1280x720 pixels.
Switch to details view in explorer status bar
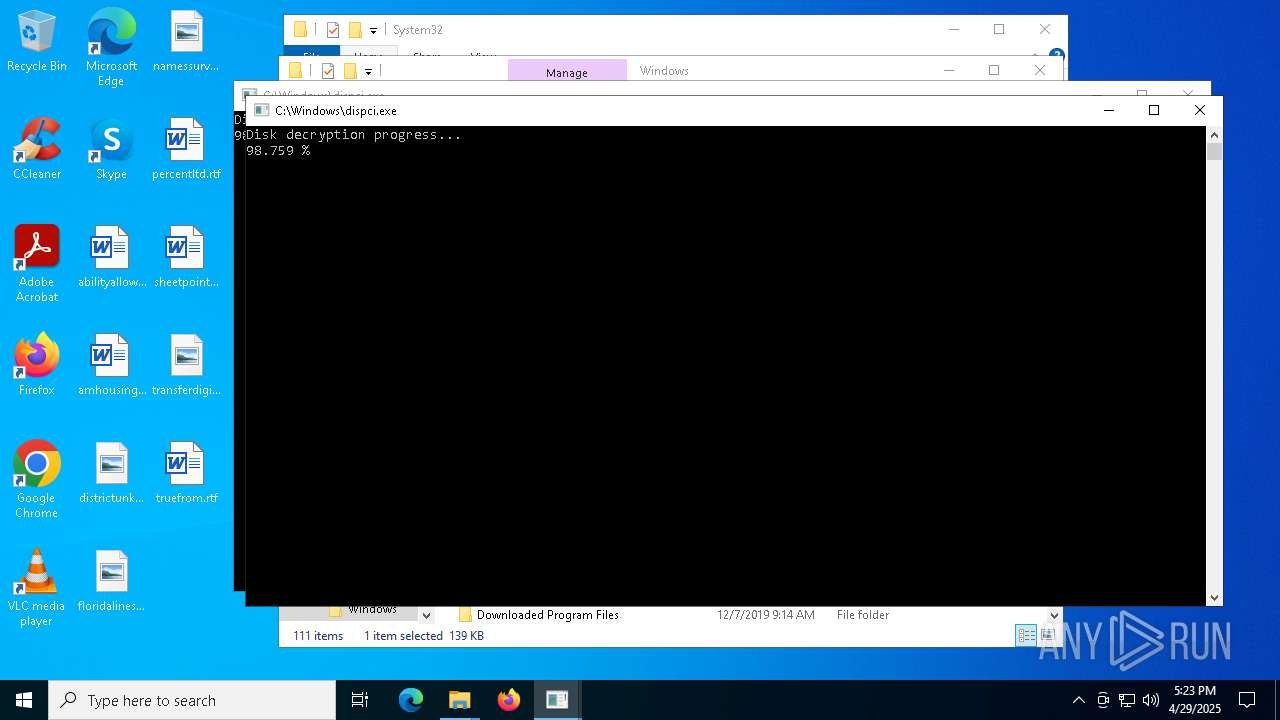click(x=1025, y=635)
